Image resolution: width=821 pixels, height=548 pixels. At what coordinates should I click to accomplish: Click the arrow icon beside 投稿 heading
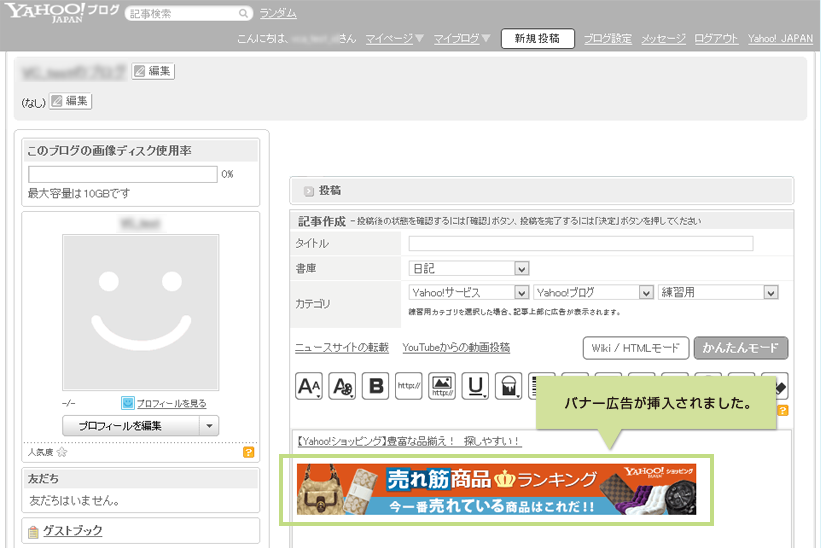point(309,191)
